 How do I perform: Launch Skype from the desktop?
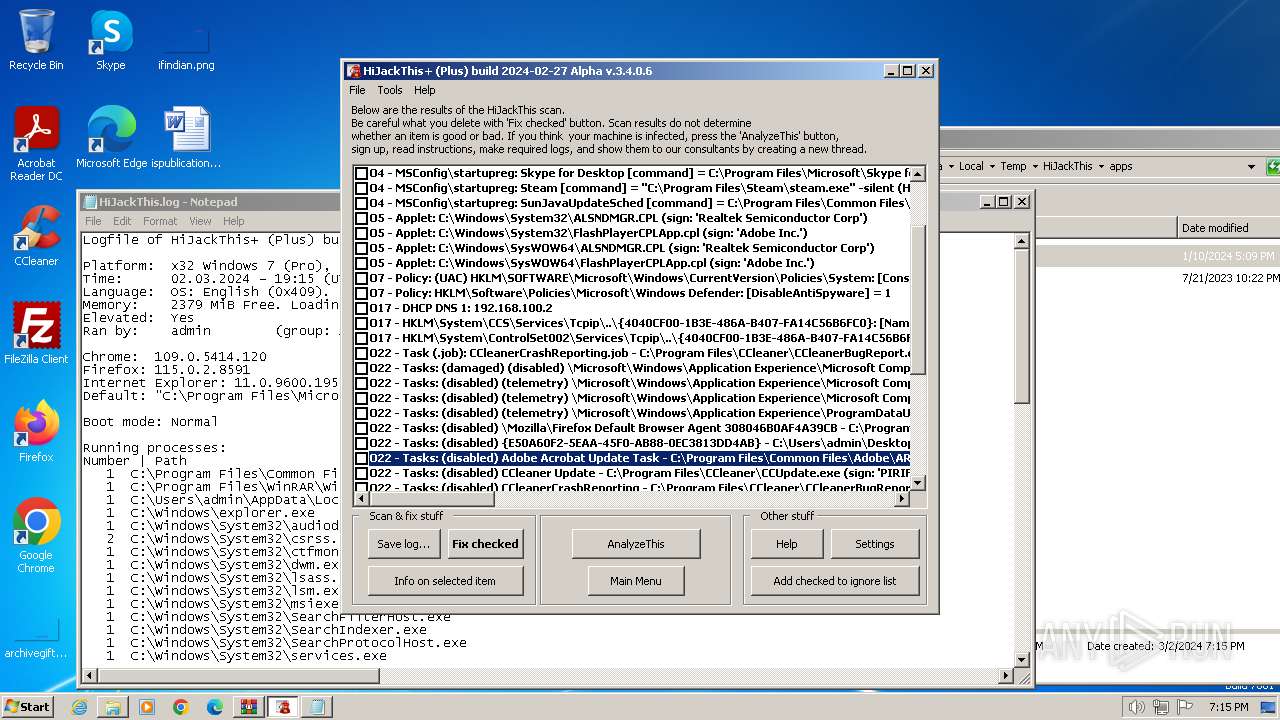(111, 40)
